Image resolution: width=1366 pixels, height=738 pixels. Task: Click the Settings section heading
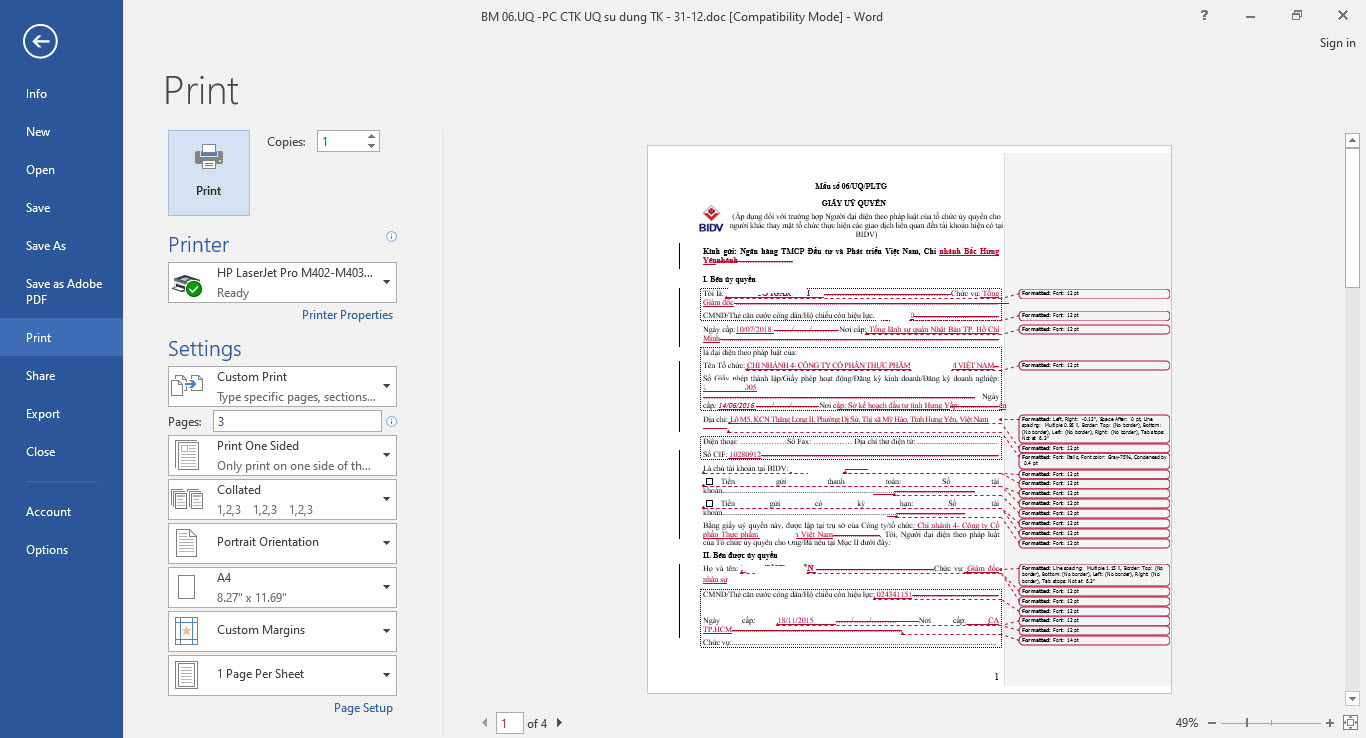point(205,349)
